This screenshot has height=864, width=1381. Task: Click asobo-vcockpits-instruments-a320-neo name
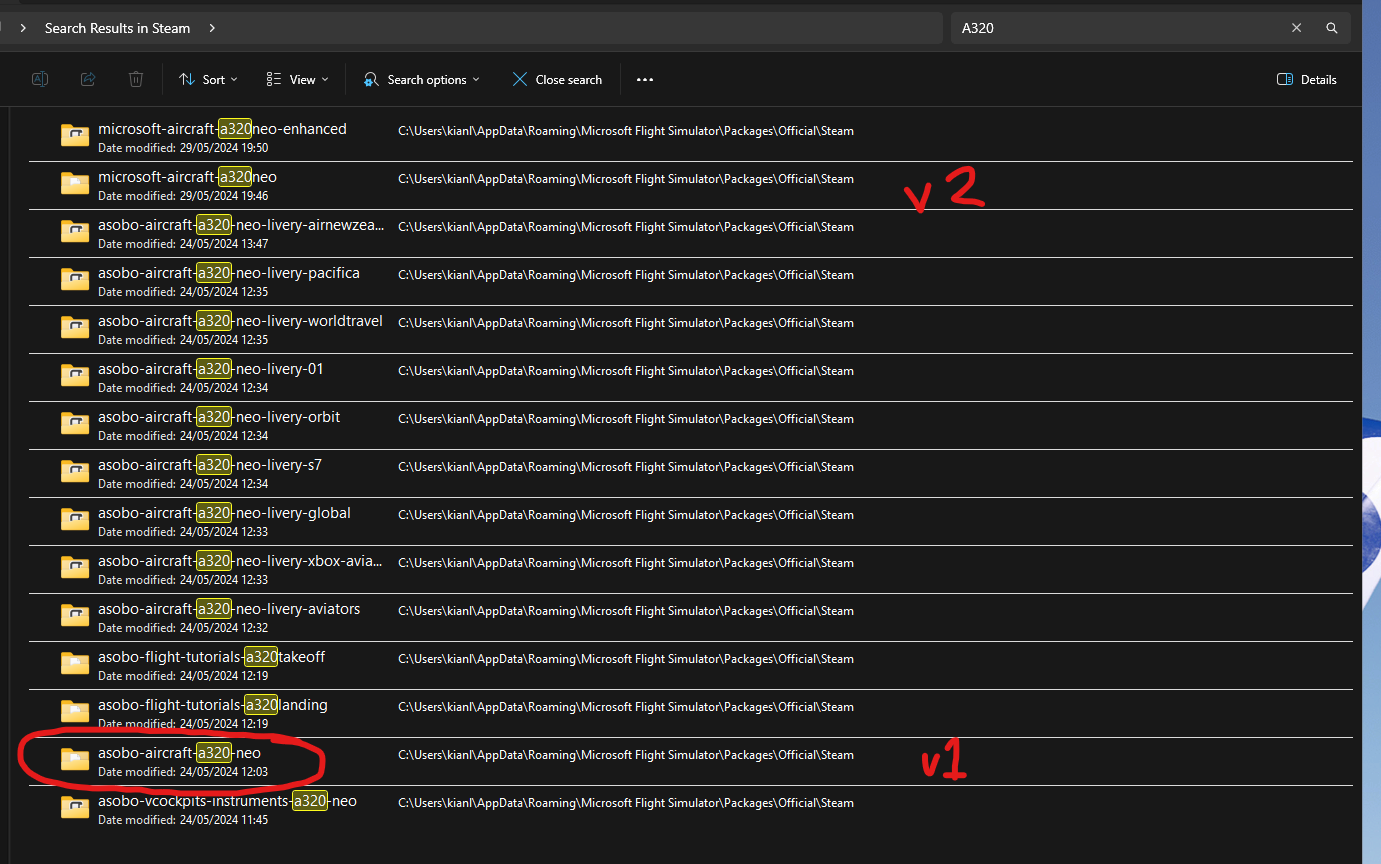click(x=227, y=801)
